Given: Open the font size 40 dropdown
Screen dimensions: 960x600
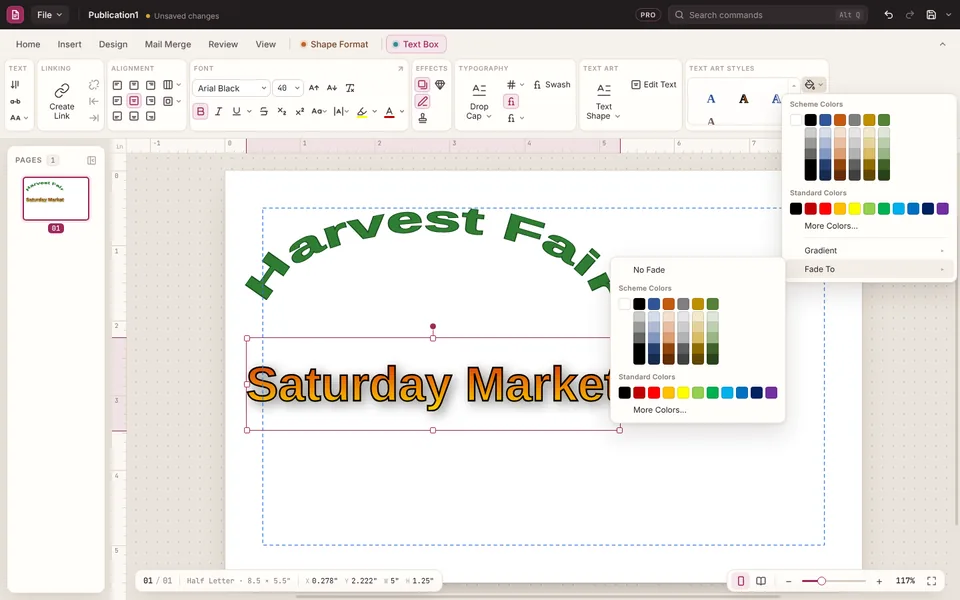Looking at the screenshot, I should tap(287, 88).
